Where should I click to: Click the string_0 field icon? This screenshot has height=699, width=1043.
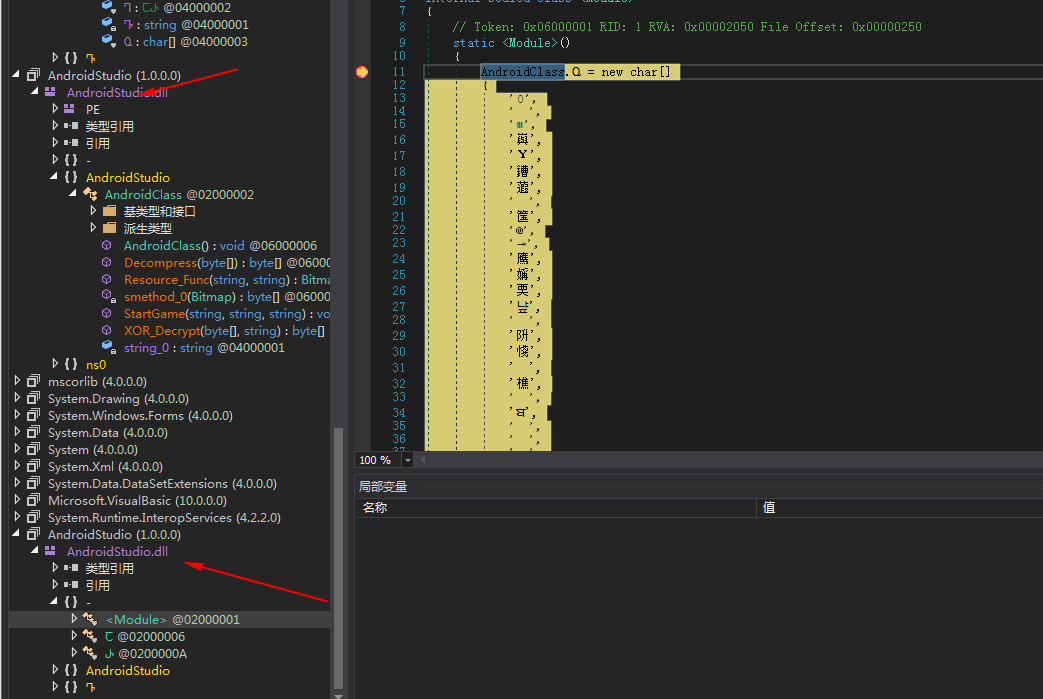click(108, 347)
